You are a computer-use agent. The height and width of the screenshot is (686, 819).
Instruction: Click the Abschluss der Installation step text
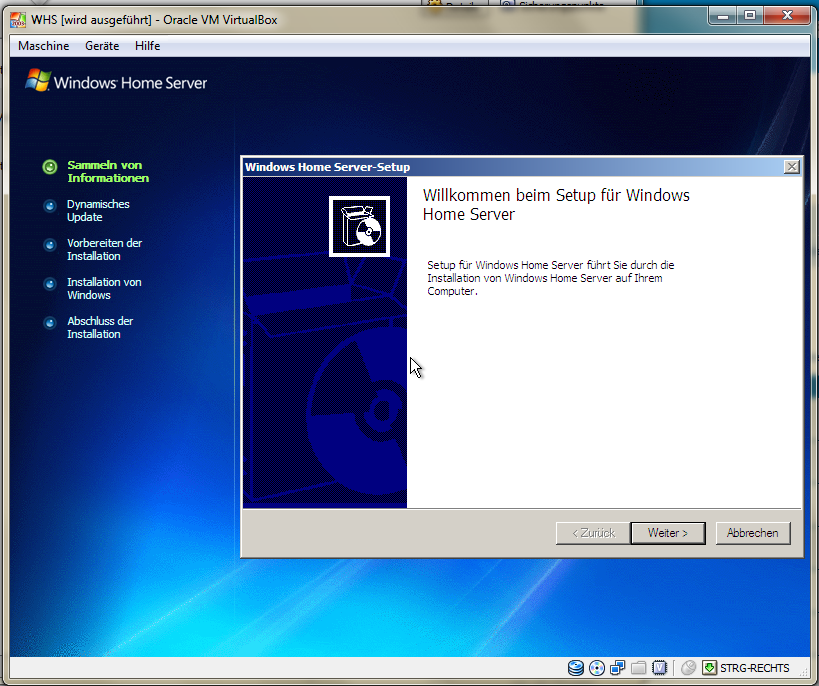click(x=100, y=328)
